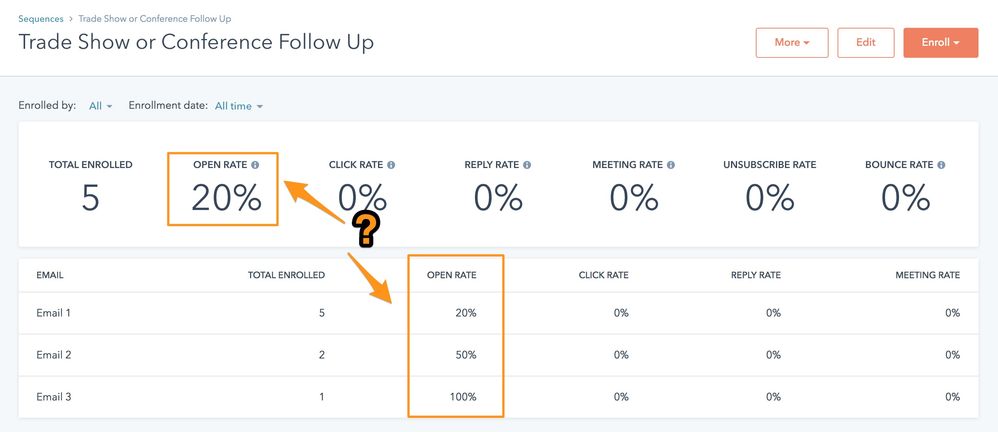Image resolution: width=998 pixels, height=432 pixels.
Task: Expand the Enroll dropdown button
Action: point(941,43)
